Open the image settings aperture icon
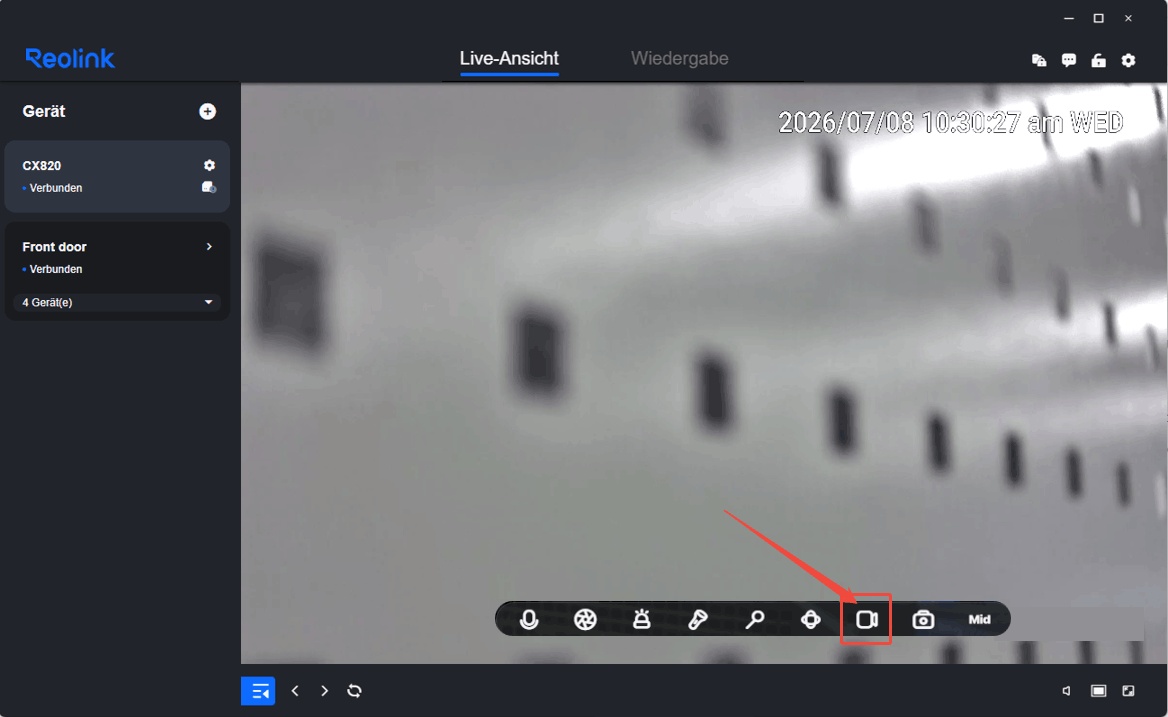The width and height of the screenshot is (1168, 717). click(x=585, y=619)
